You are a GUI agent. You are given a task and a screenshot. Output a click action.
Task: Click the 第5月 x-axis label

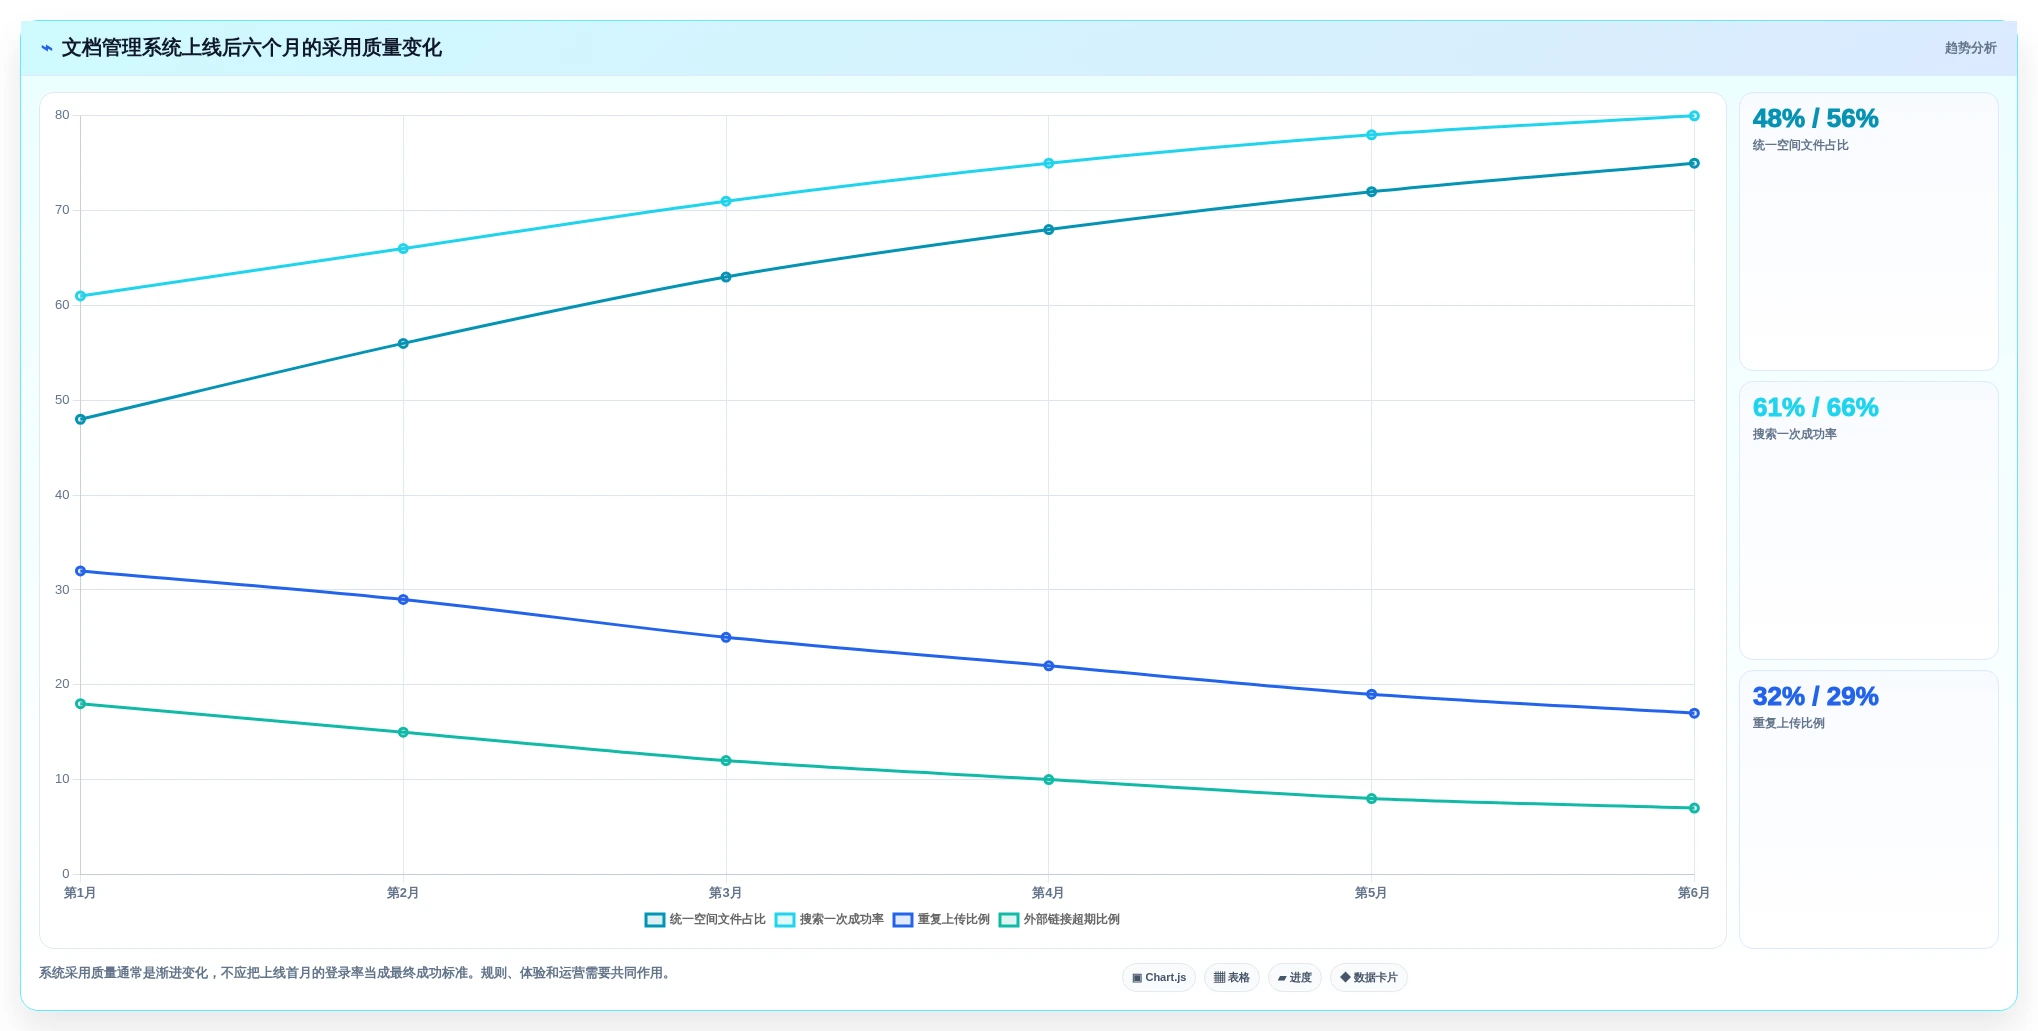[x=1370, y=893]
